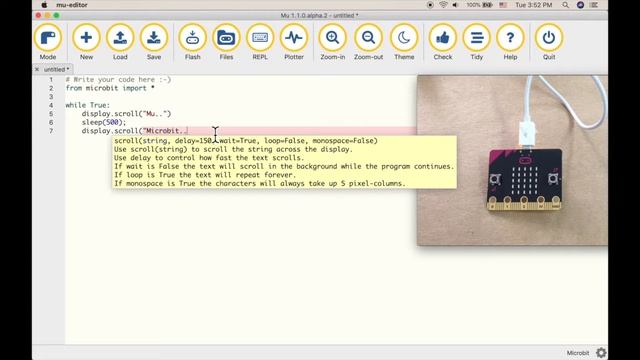Open Spotlight search in menu bar

coord(565,5)
